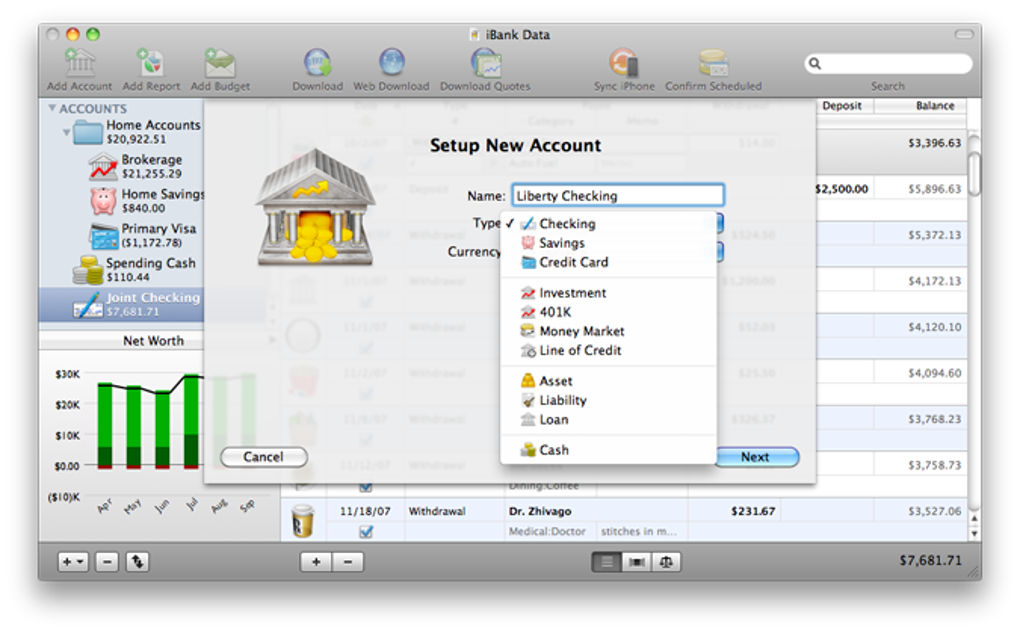This screenshot has height=633, width=1020.
Task: Remove a transaction with the minus button
Action: (x=348, y=561)
